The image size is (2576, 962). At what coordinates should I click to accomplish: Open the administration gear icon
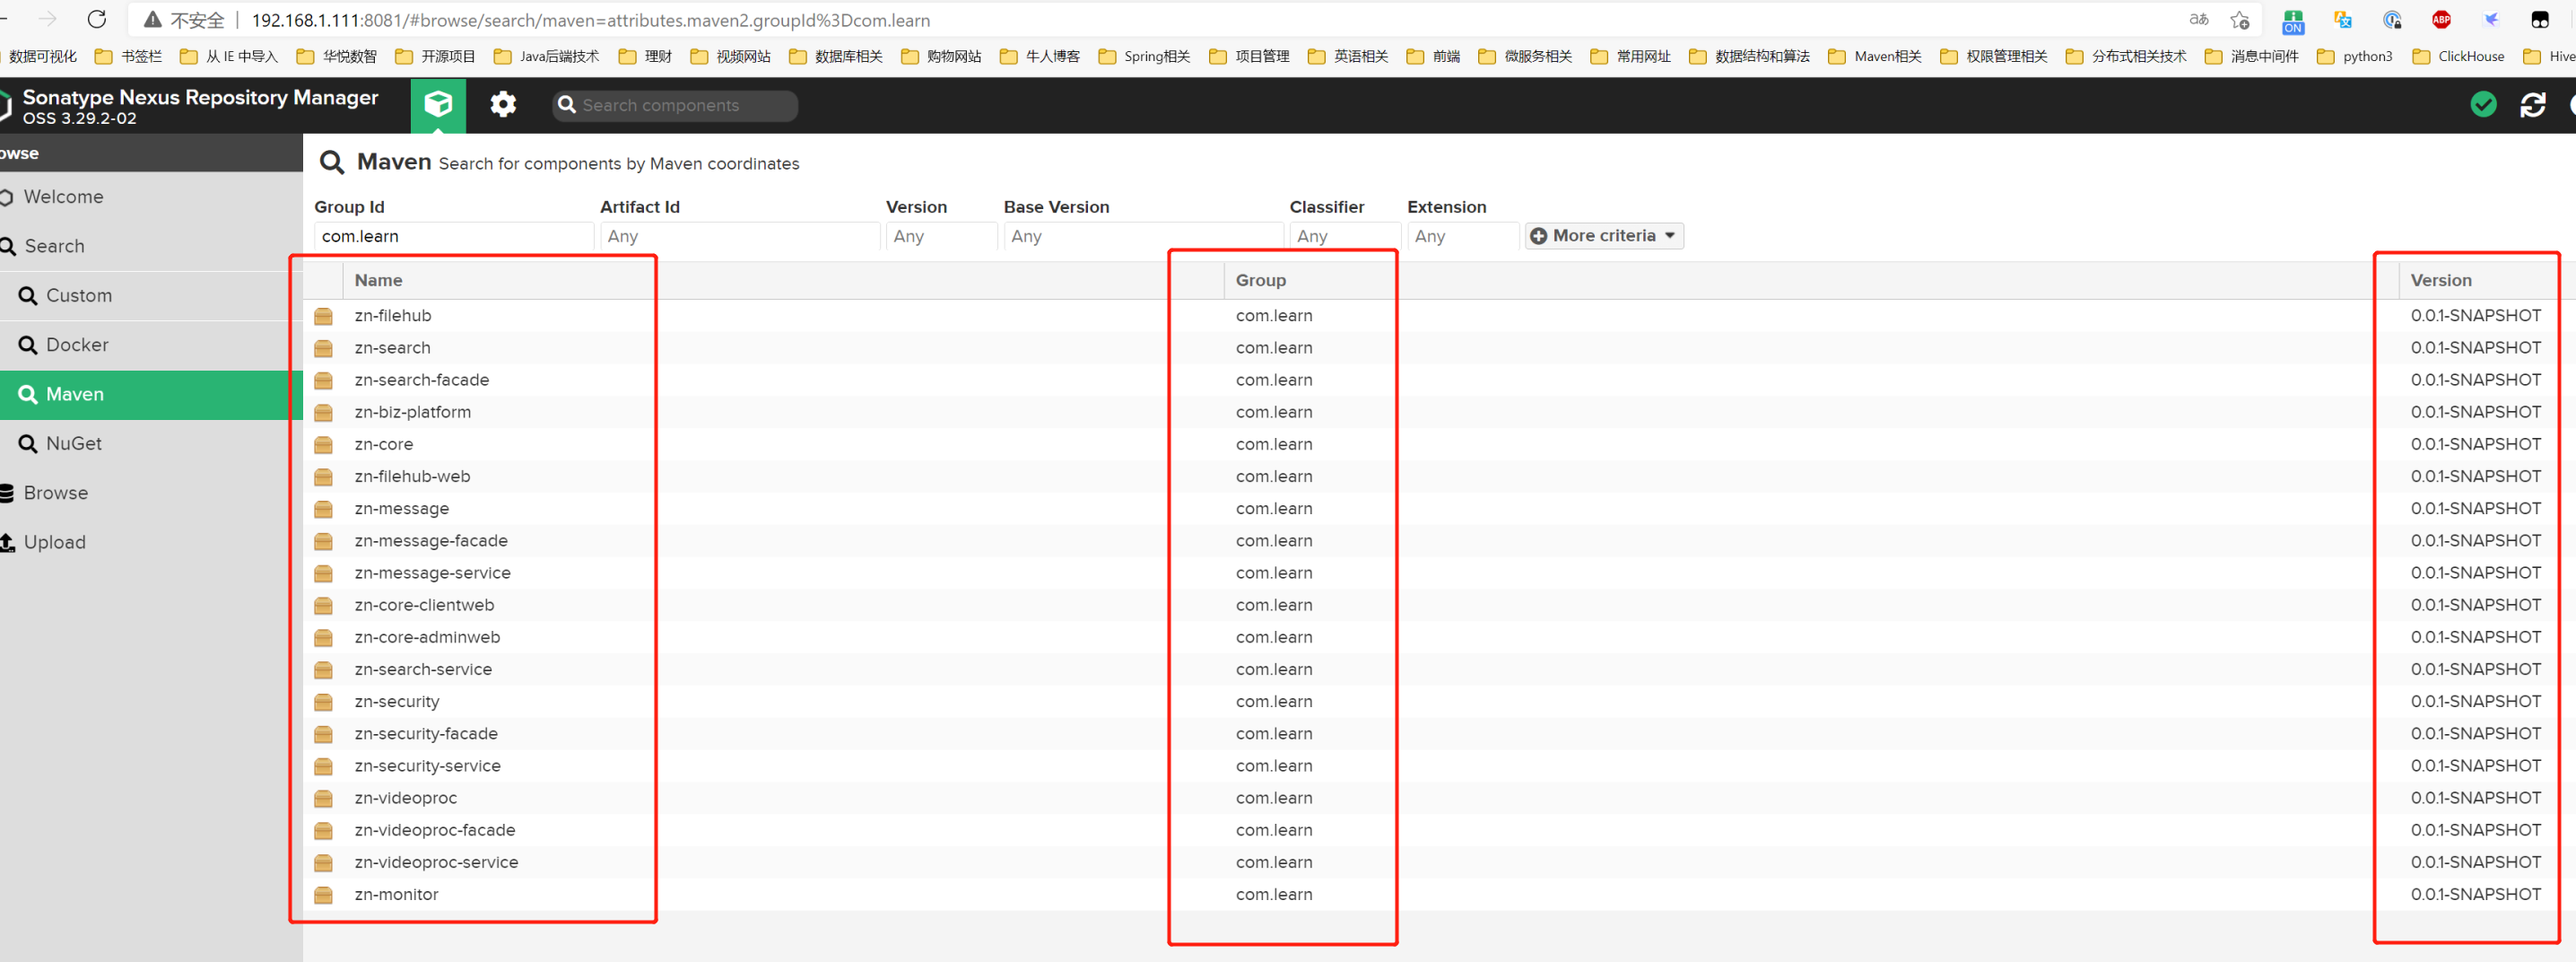click(503, 105)
